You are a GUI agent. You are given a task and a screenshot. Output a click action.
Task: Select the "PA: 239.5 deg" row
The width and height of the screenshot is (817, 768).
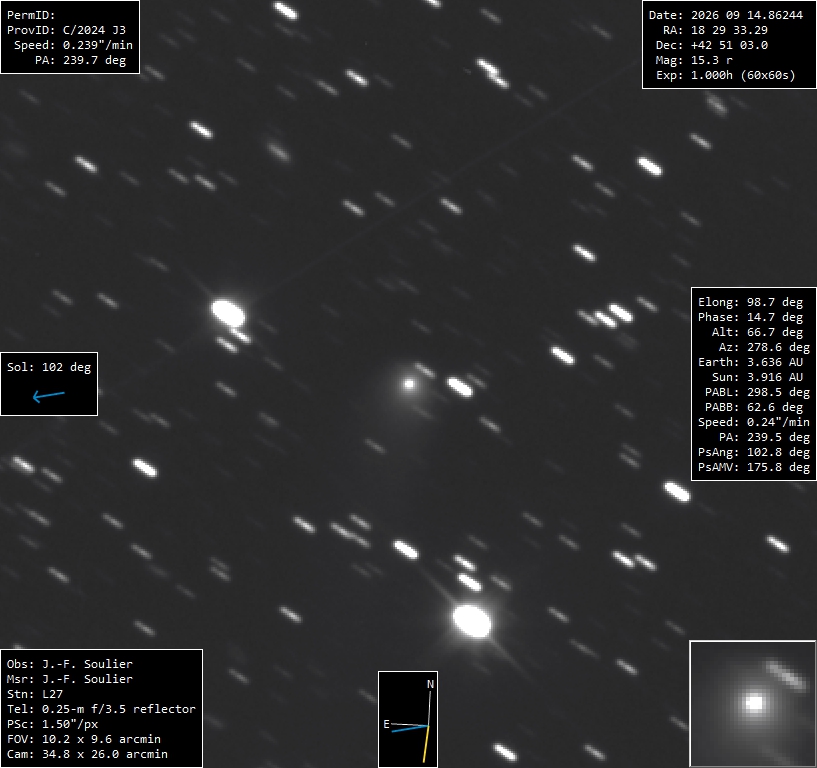coord(764,438)
